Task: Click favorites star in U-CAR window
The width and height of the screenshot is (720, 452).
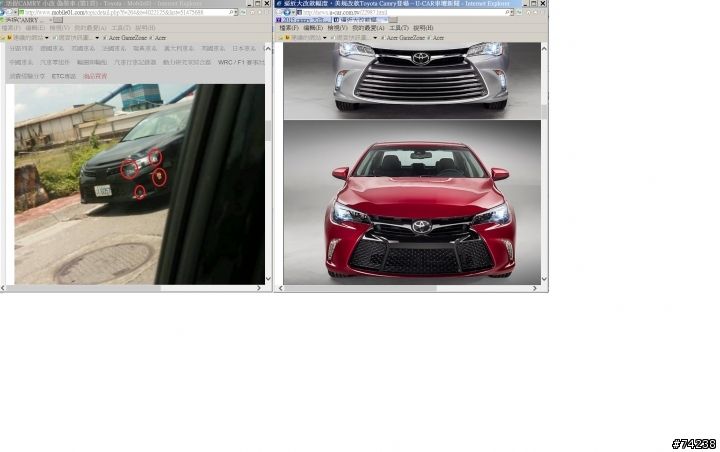Action: point(535,12)
